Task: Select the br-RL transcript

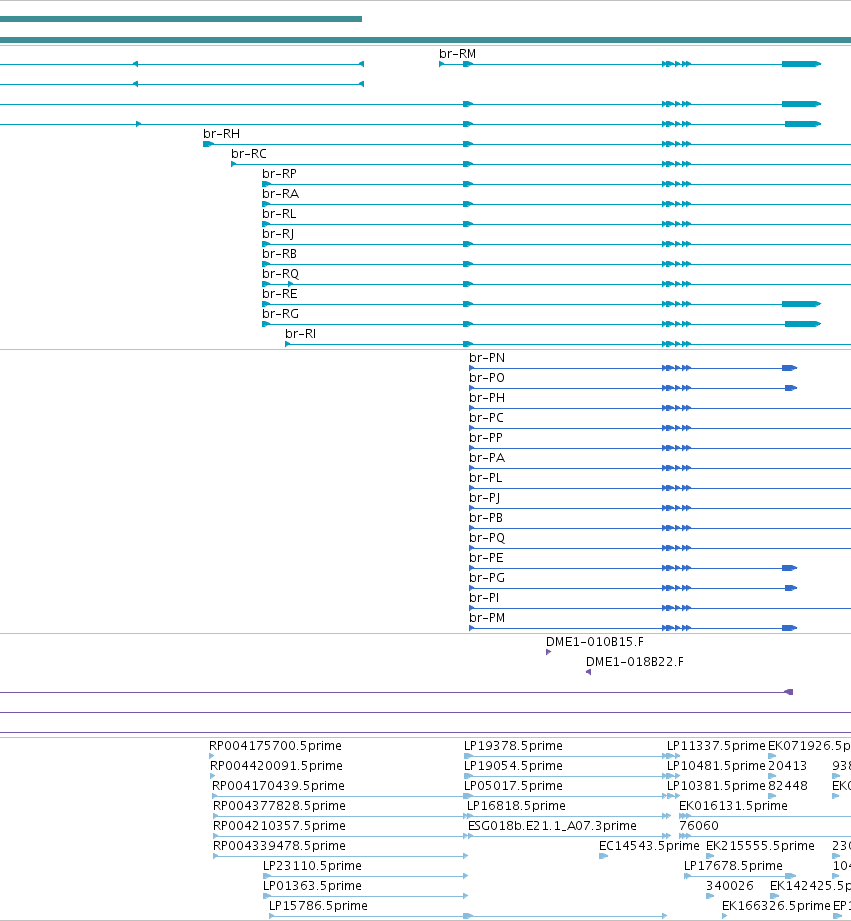Action: point(279,214)
